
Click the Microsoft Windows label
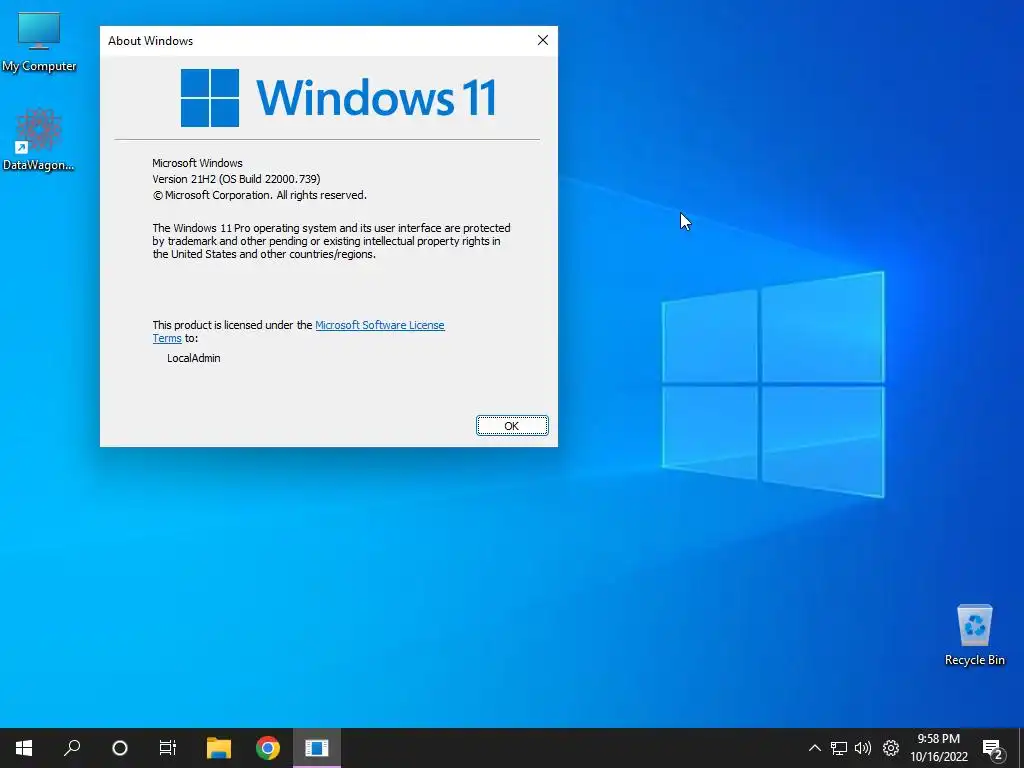(197, 163)
